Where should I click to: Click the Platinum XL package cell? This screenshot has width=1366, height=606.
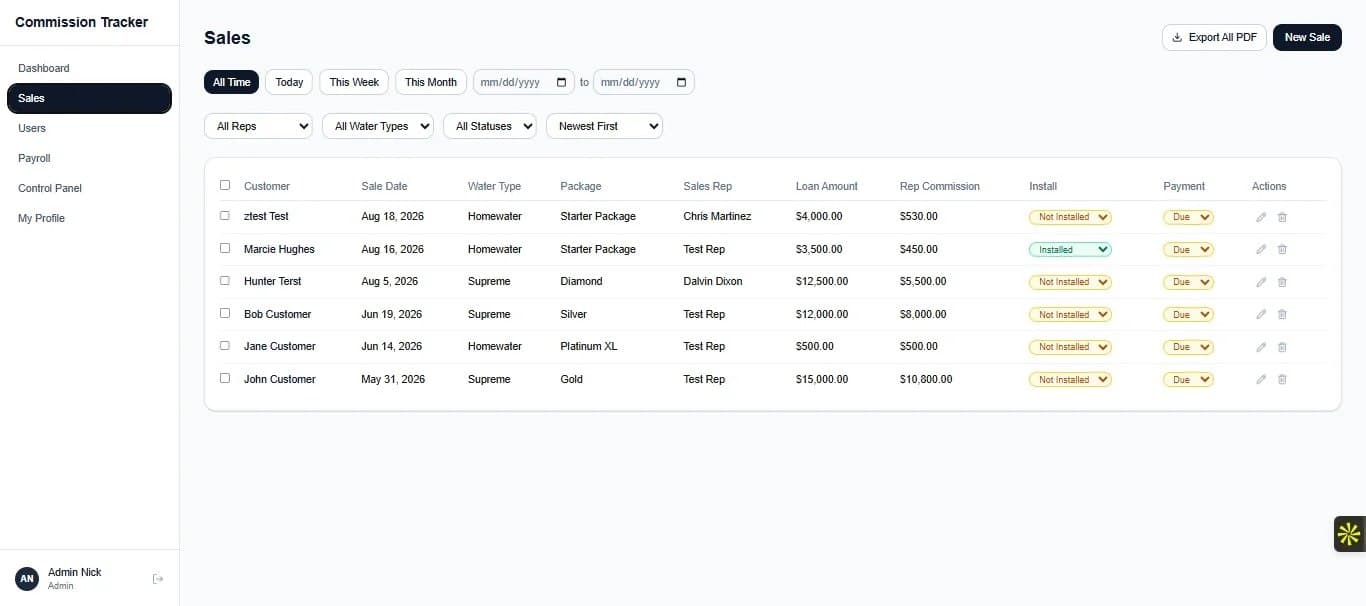[x=589, y=347]
